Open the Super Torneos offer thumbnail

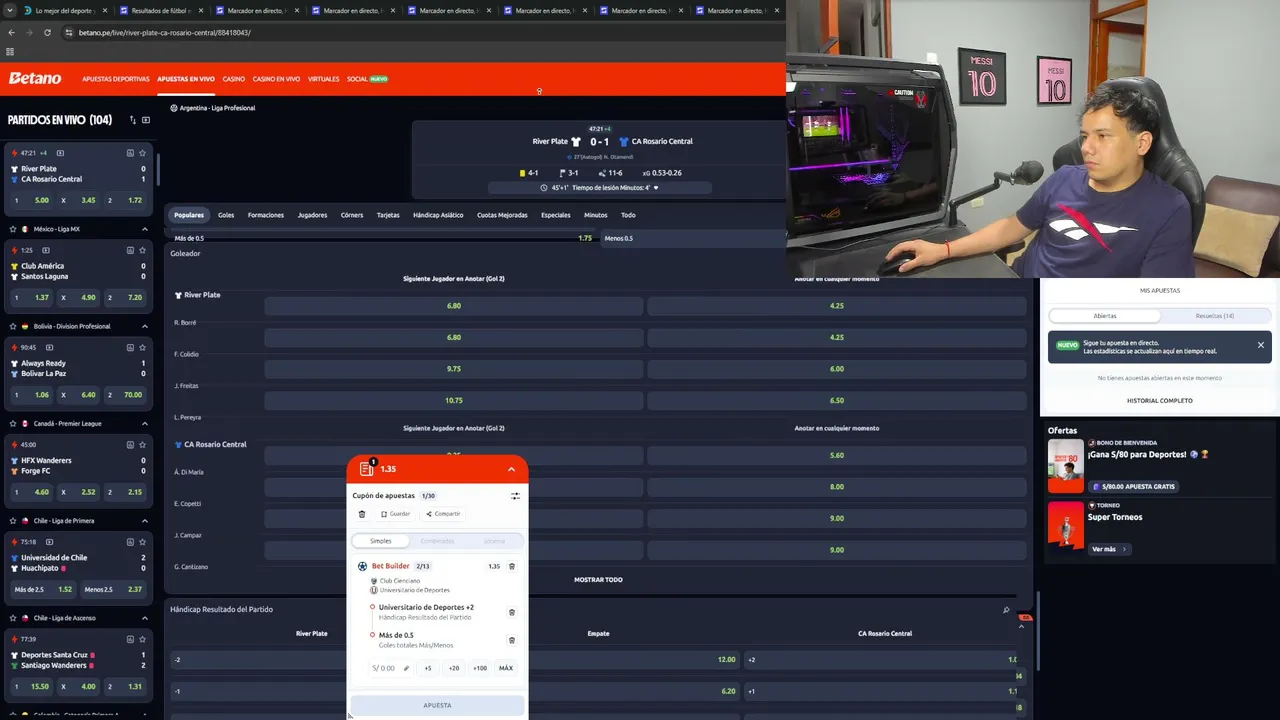(1066, 526)
